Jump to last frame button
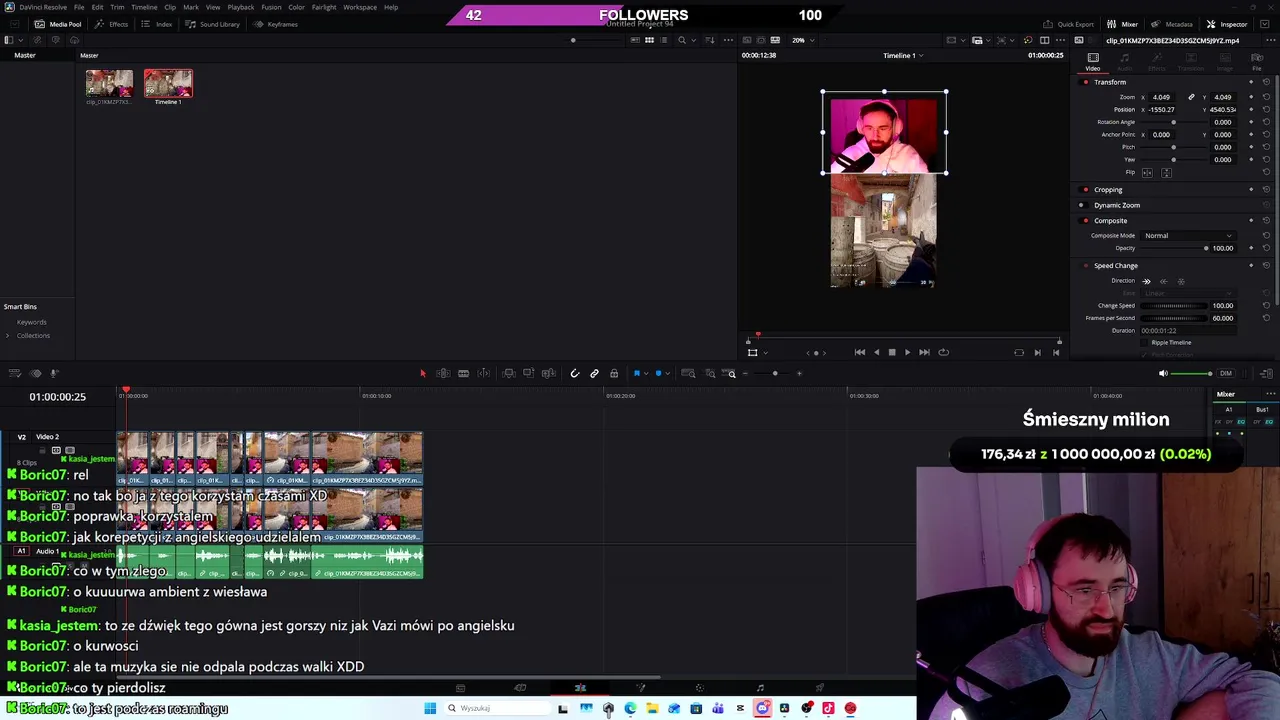Screen dimensions: 1280x720 924,352
